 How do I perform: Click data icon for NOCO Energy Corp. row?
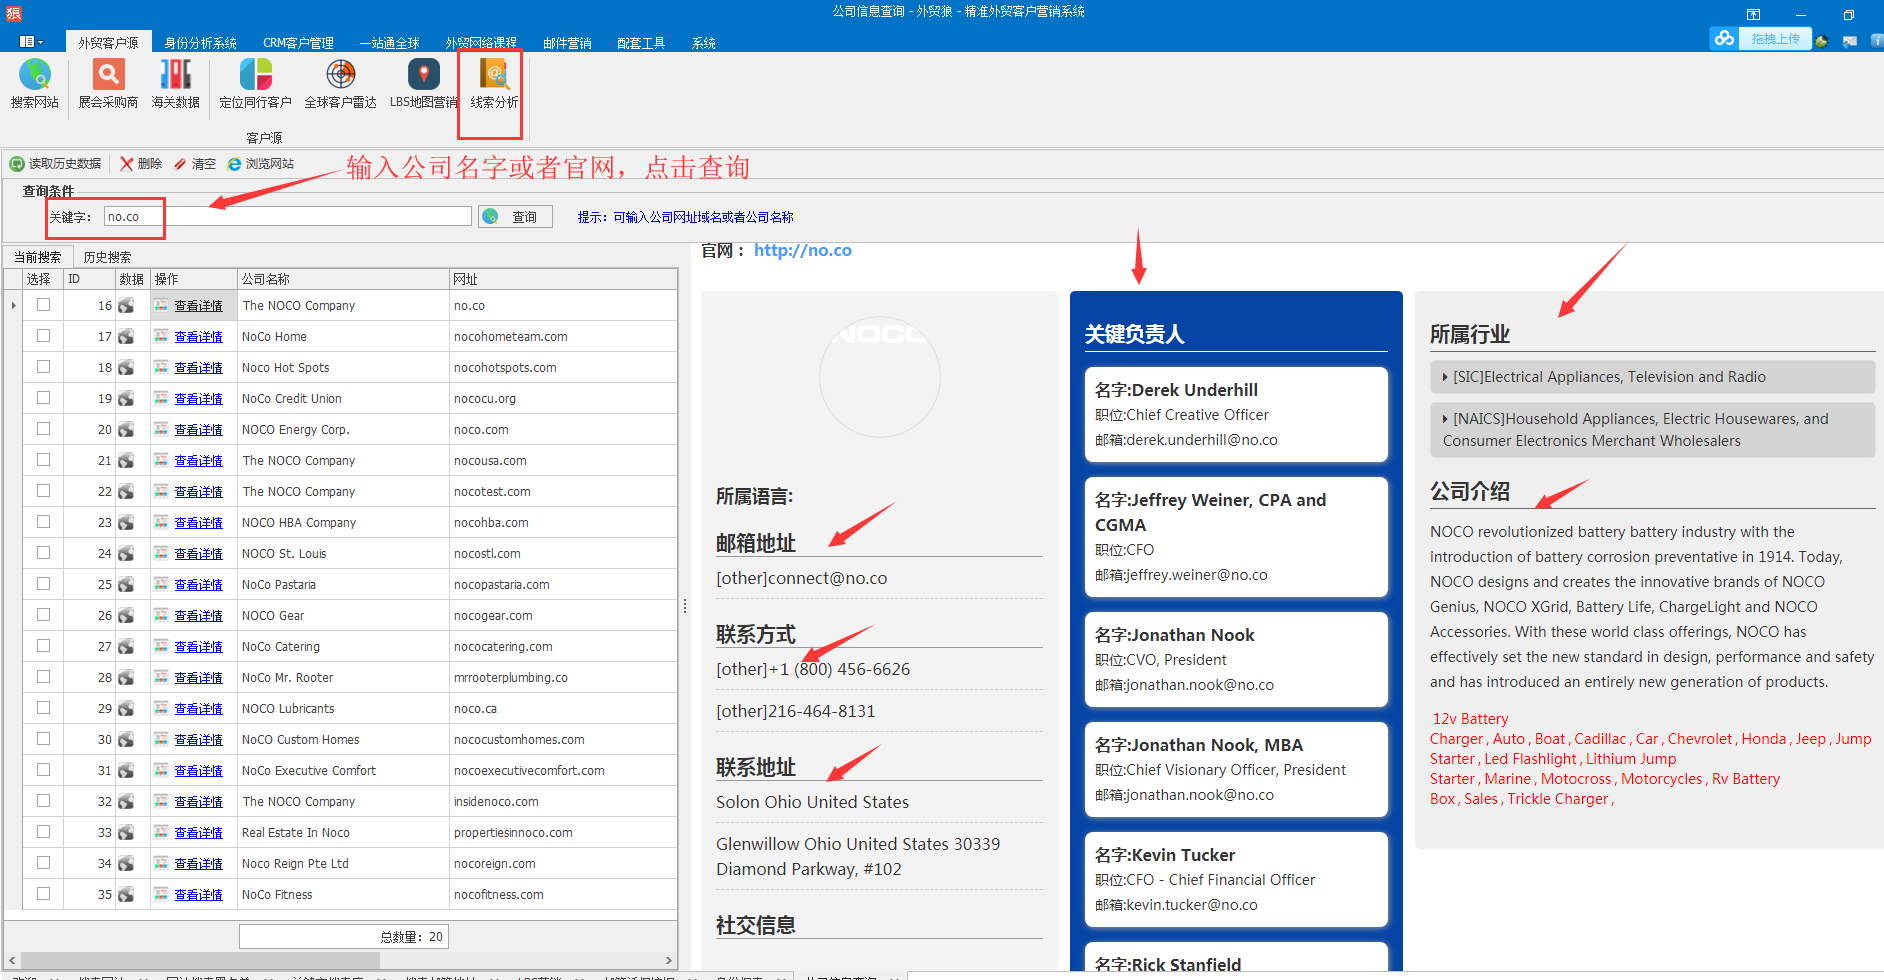tap(126, 430)
